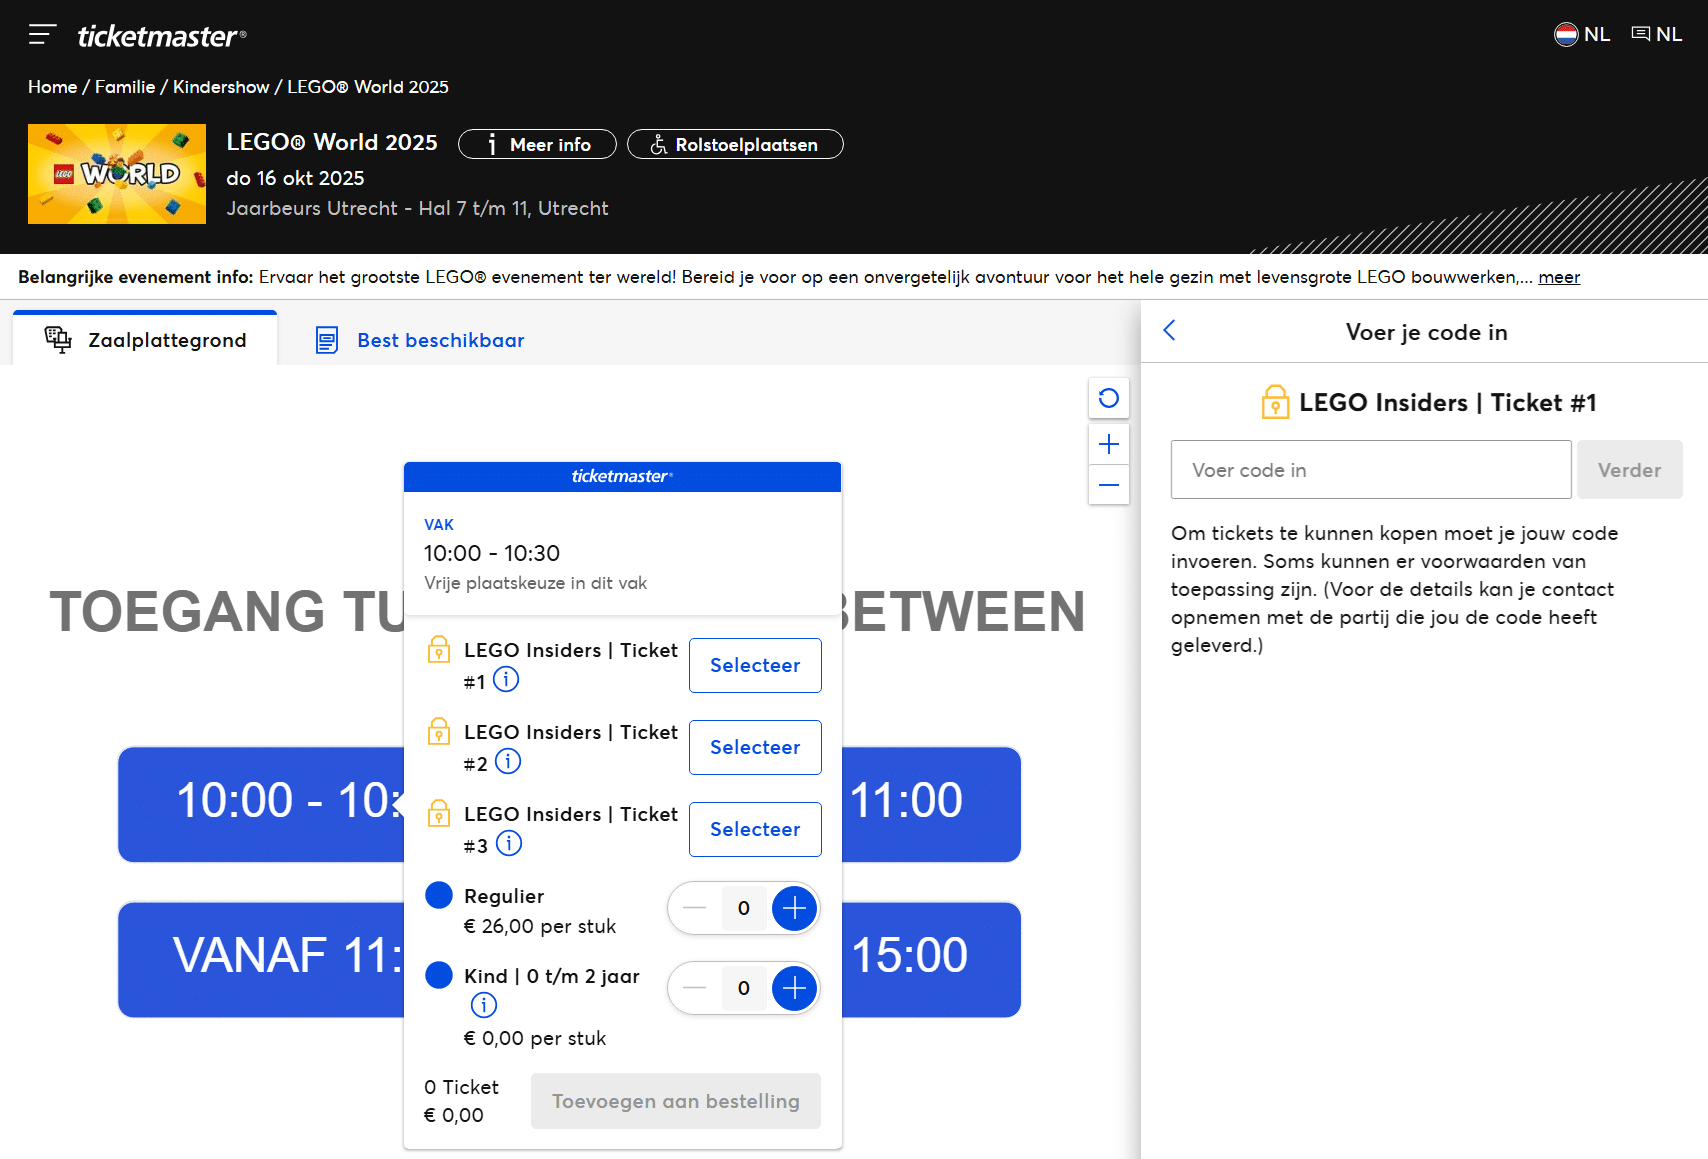1708x1159 pixels.
Task: Open the hamburger menu icon
Action: point(42,35)
